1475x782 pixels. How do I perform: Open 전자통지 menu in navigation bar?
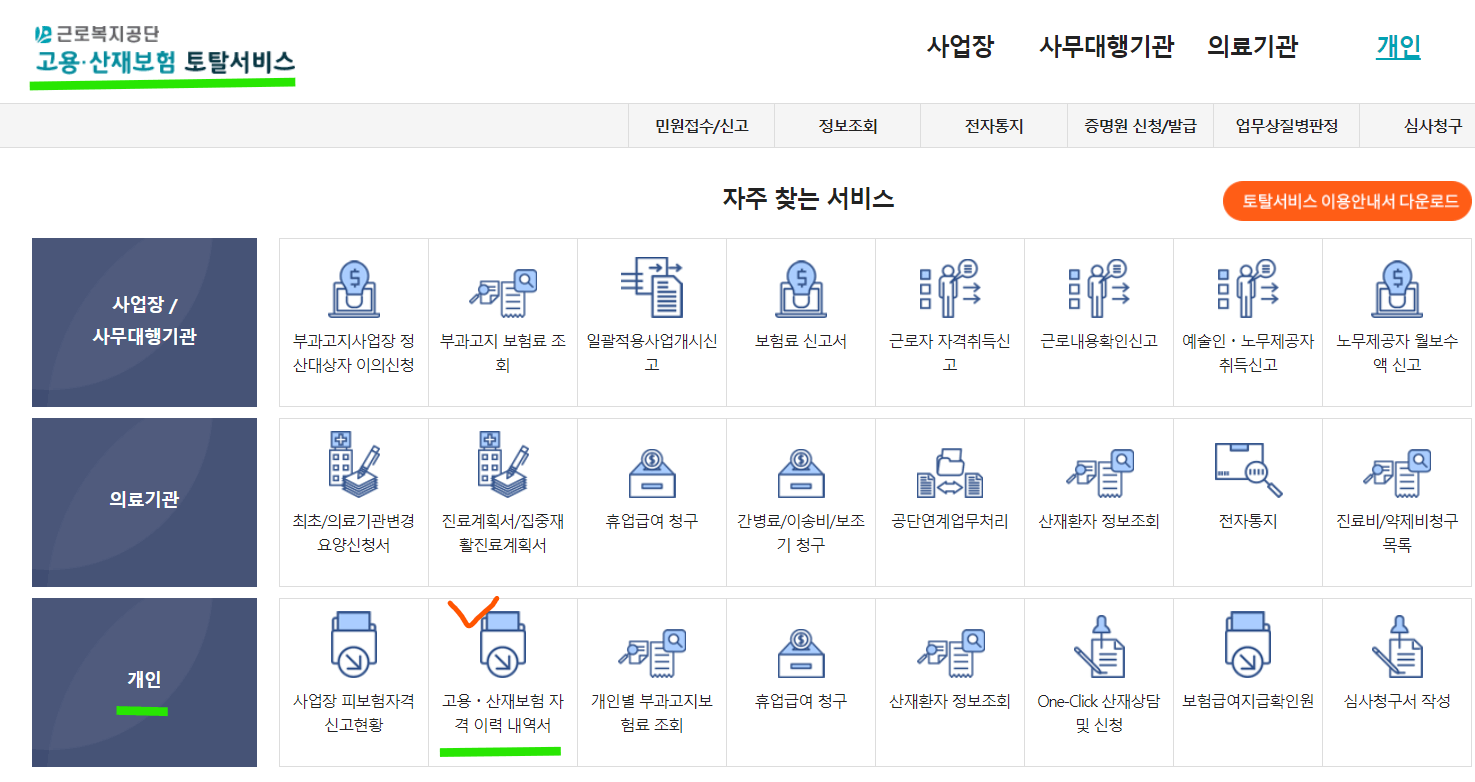994,126
